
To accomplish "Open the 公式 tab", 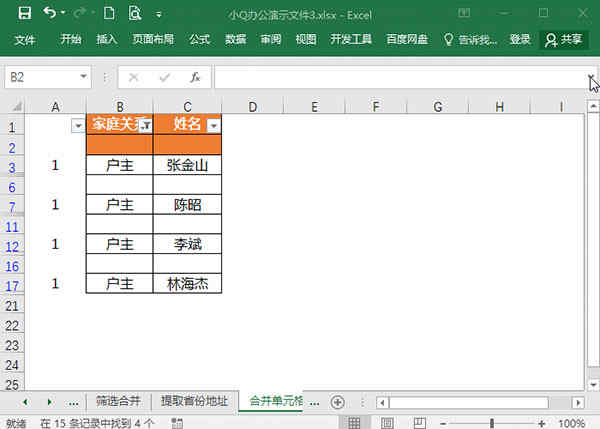I will (x=199, y=39).
